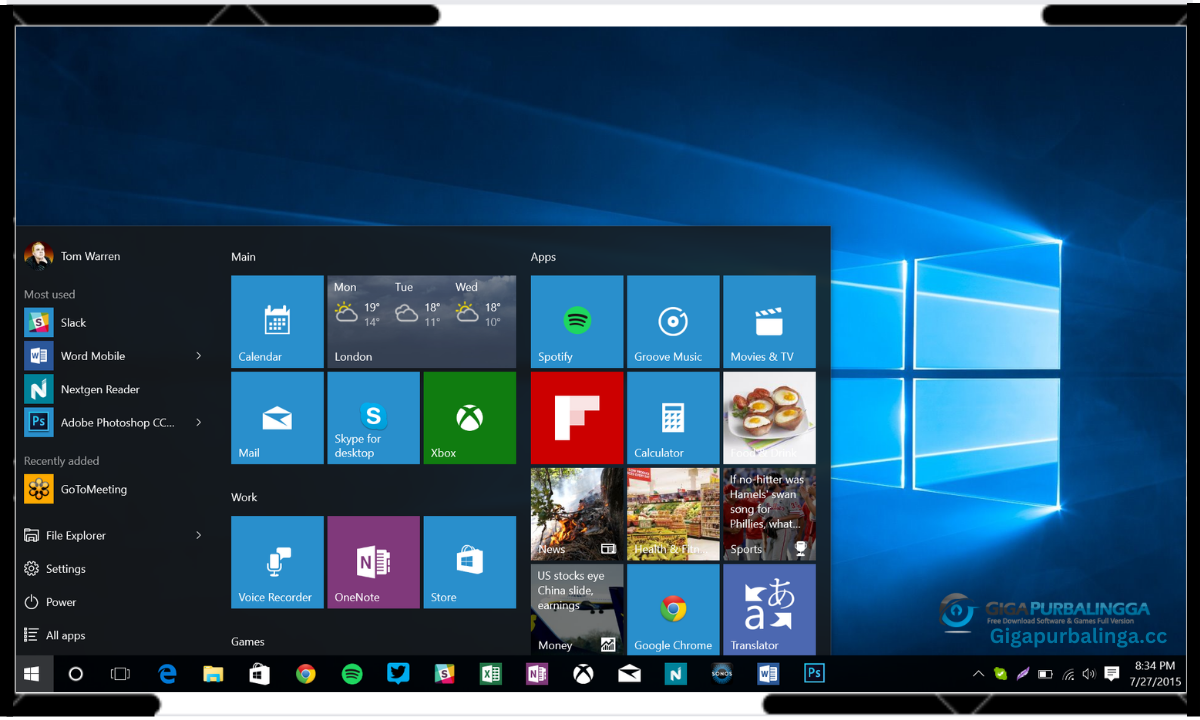This screenshot has height=720, width=1200.
Task: Open the Translator tile
Action: pyautogui.click(x=769, y=609)
